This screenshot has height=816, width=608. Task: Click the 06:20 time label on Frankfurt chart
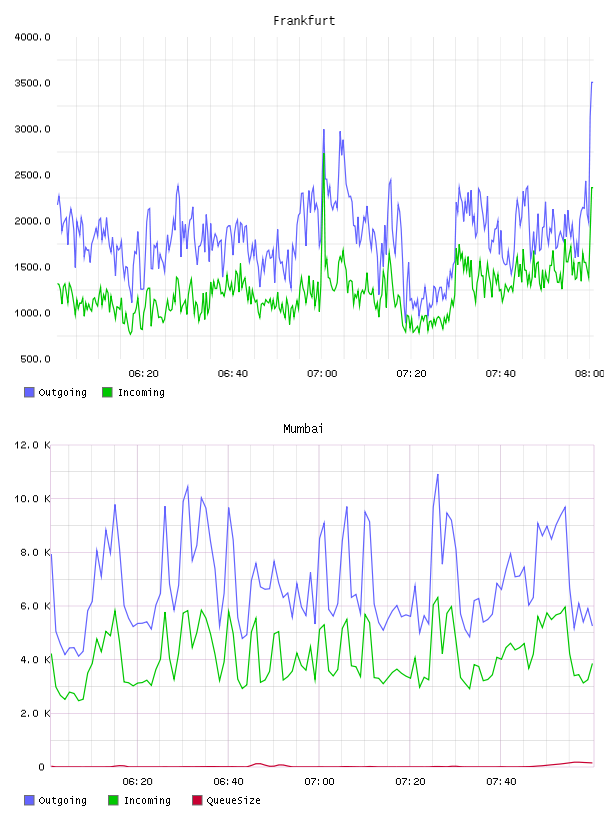tap(143, 374)
